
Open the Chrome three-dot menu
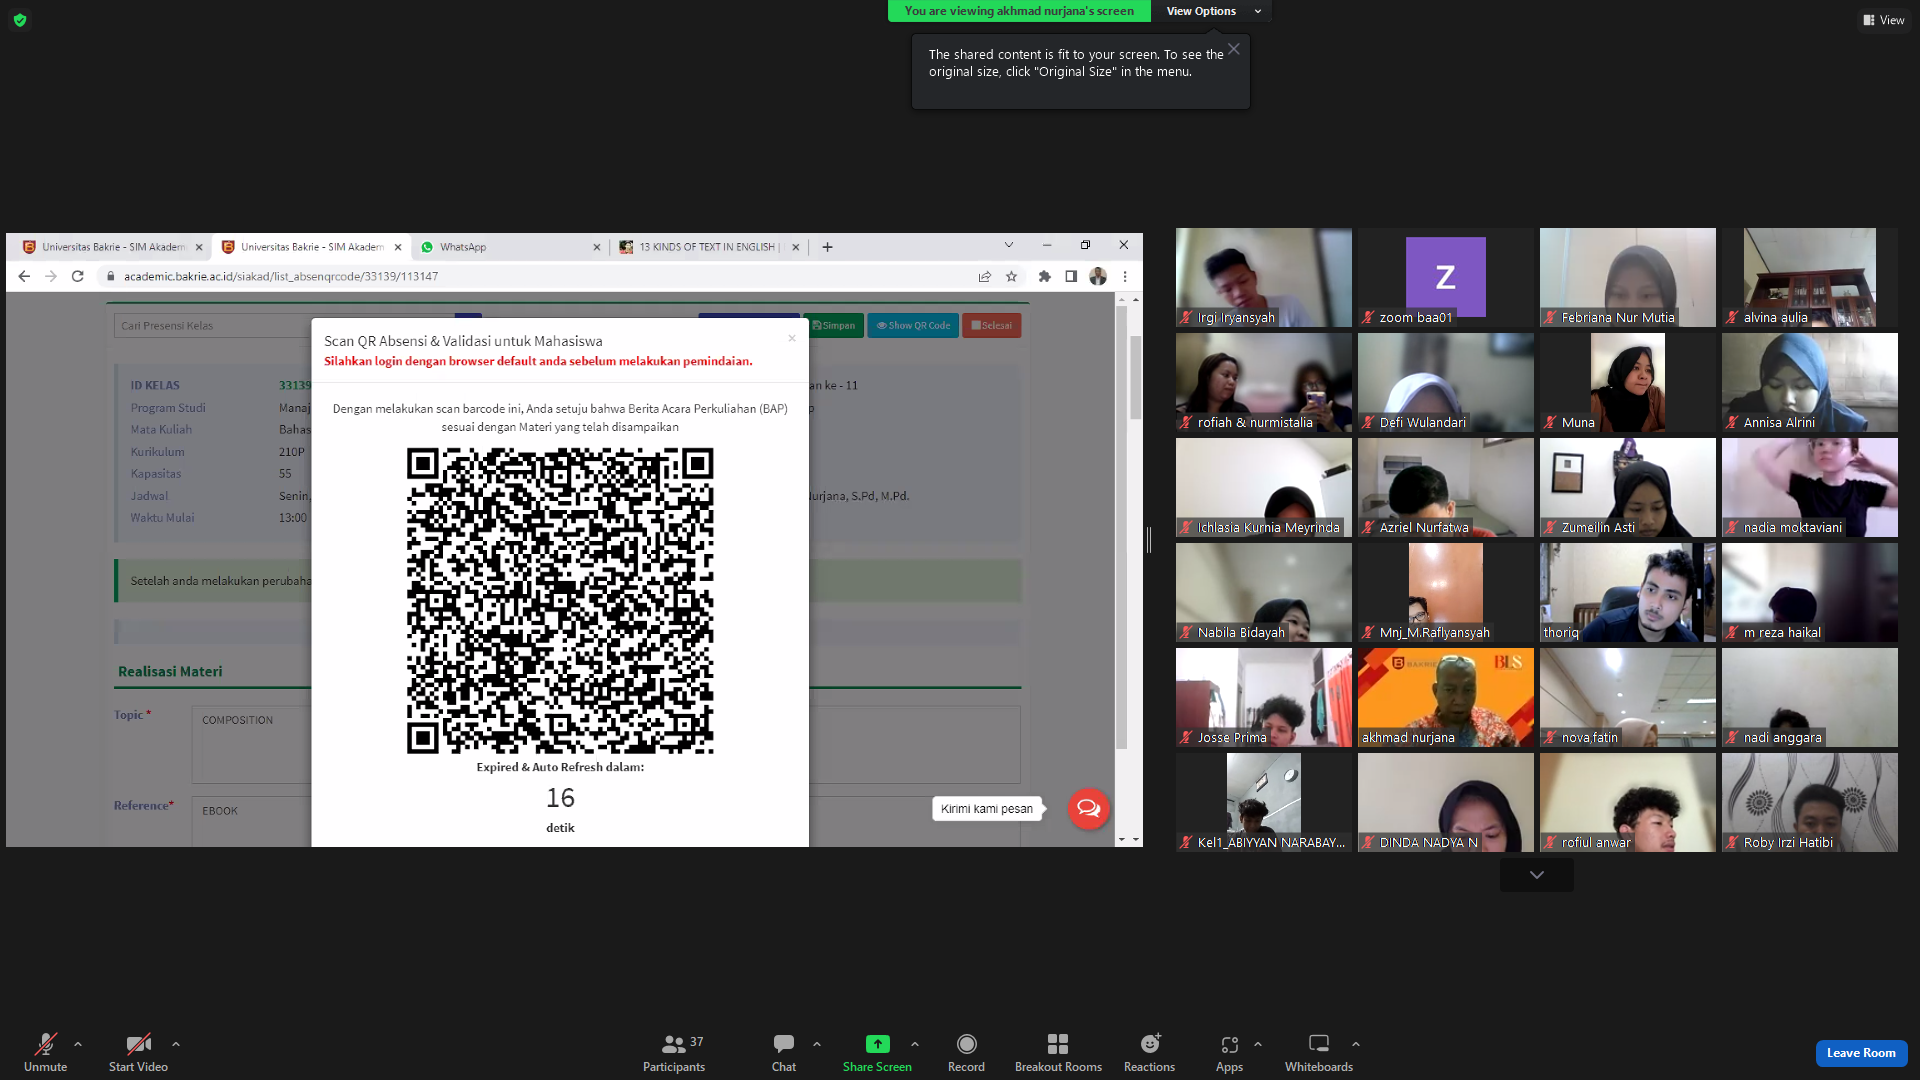(1125, 276)
